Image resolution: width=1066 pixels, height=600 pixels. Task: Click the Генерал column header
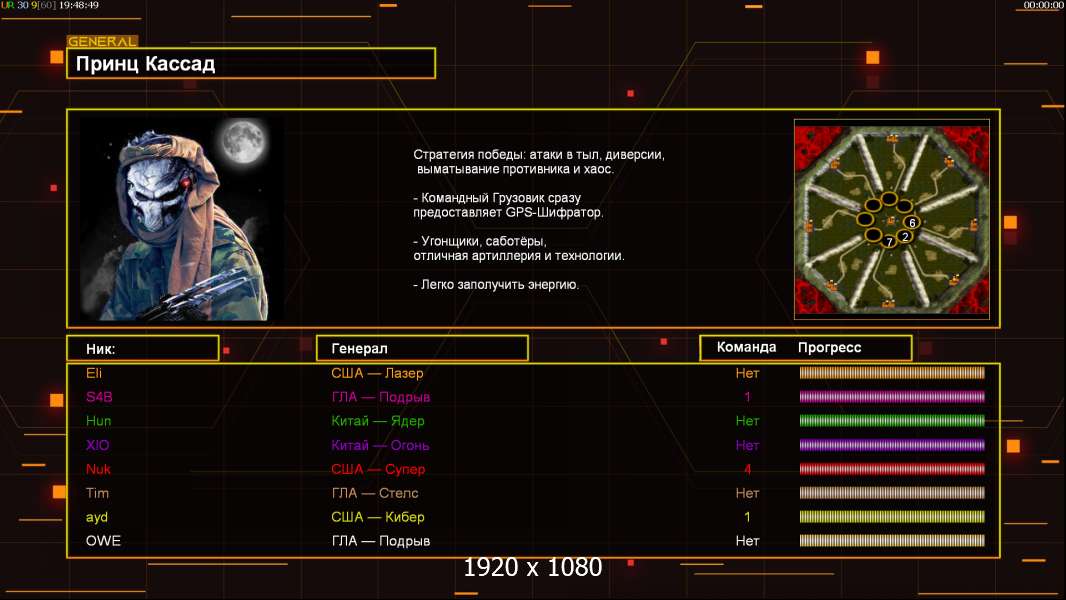click(422, 348)
